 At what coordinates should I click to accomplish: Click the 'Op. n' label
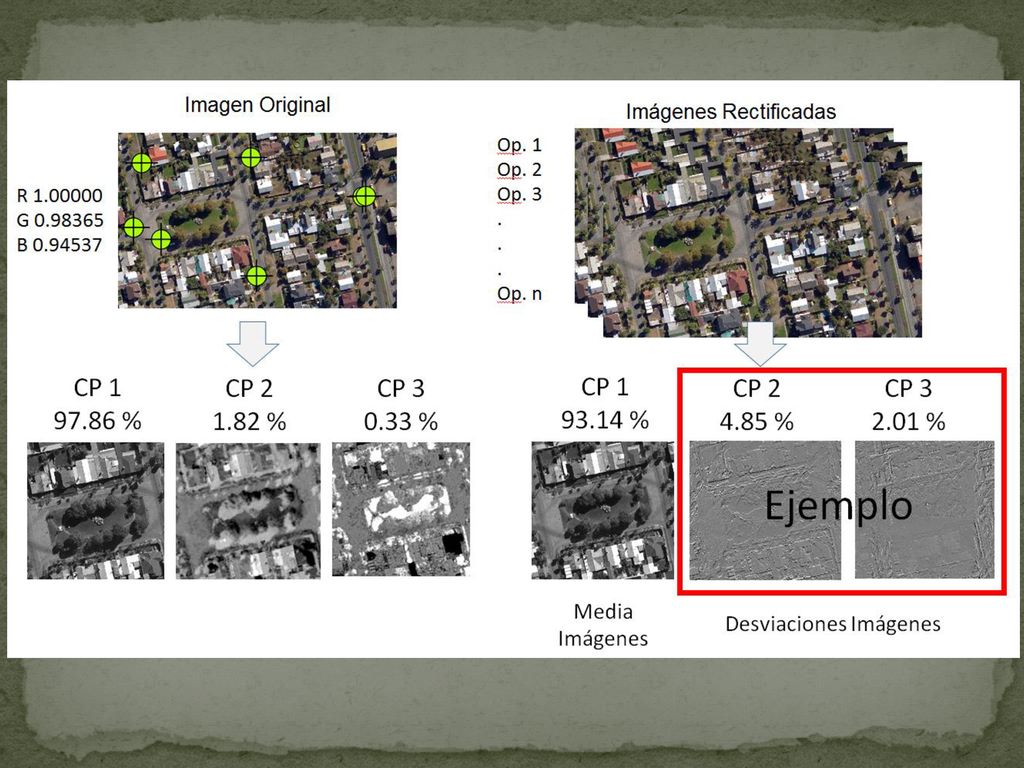coord(519,294)
